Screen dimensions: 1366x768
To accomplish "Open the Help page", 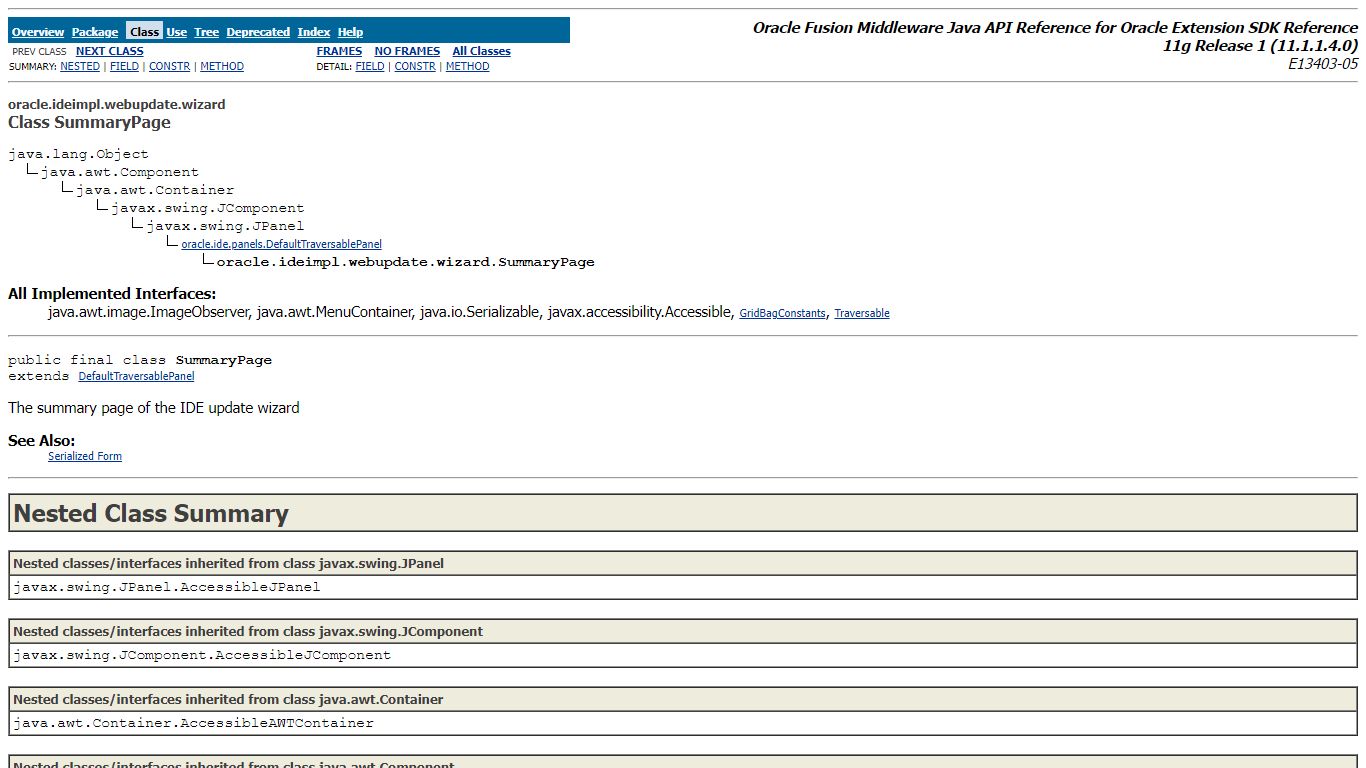I will (x=350, y=32).
